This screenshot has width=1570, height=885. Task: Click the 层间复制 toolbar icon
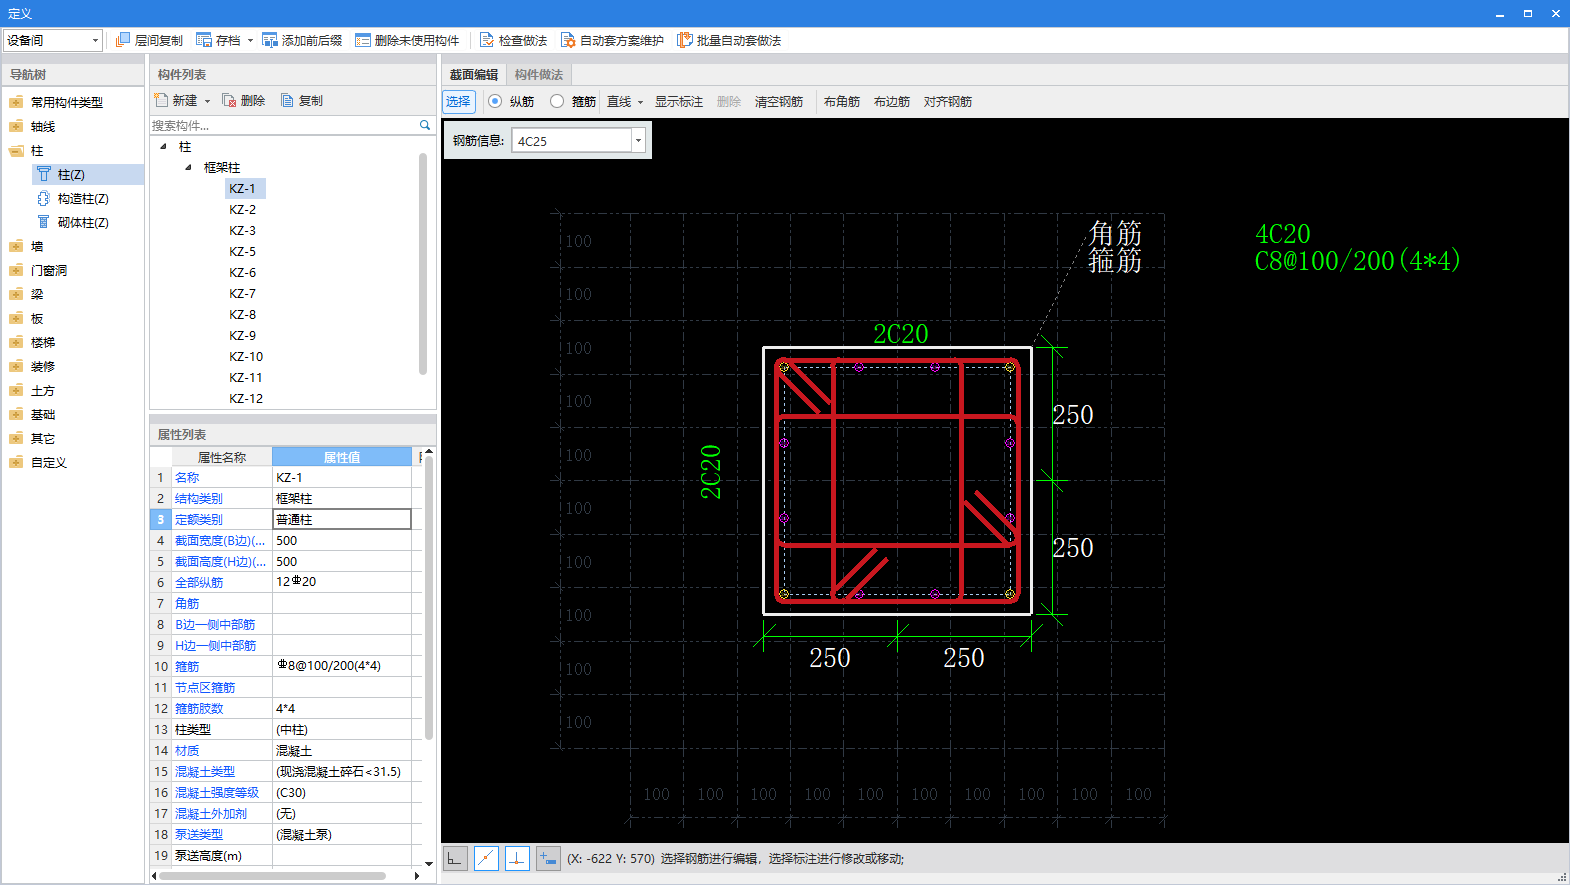click(123, 40)
